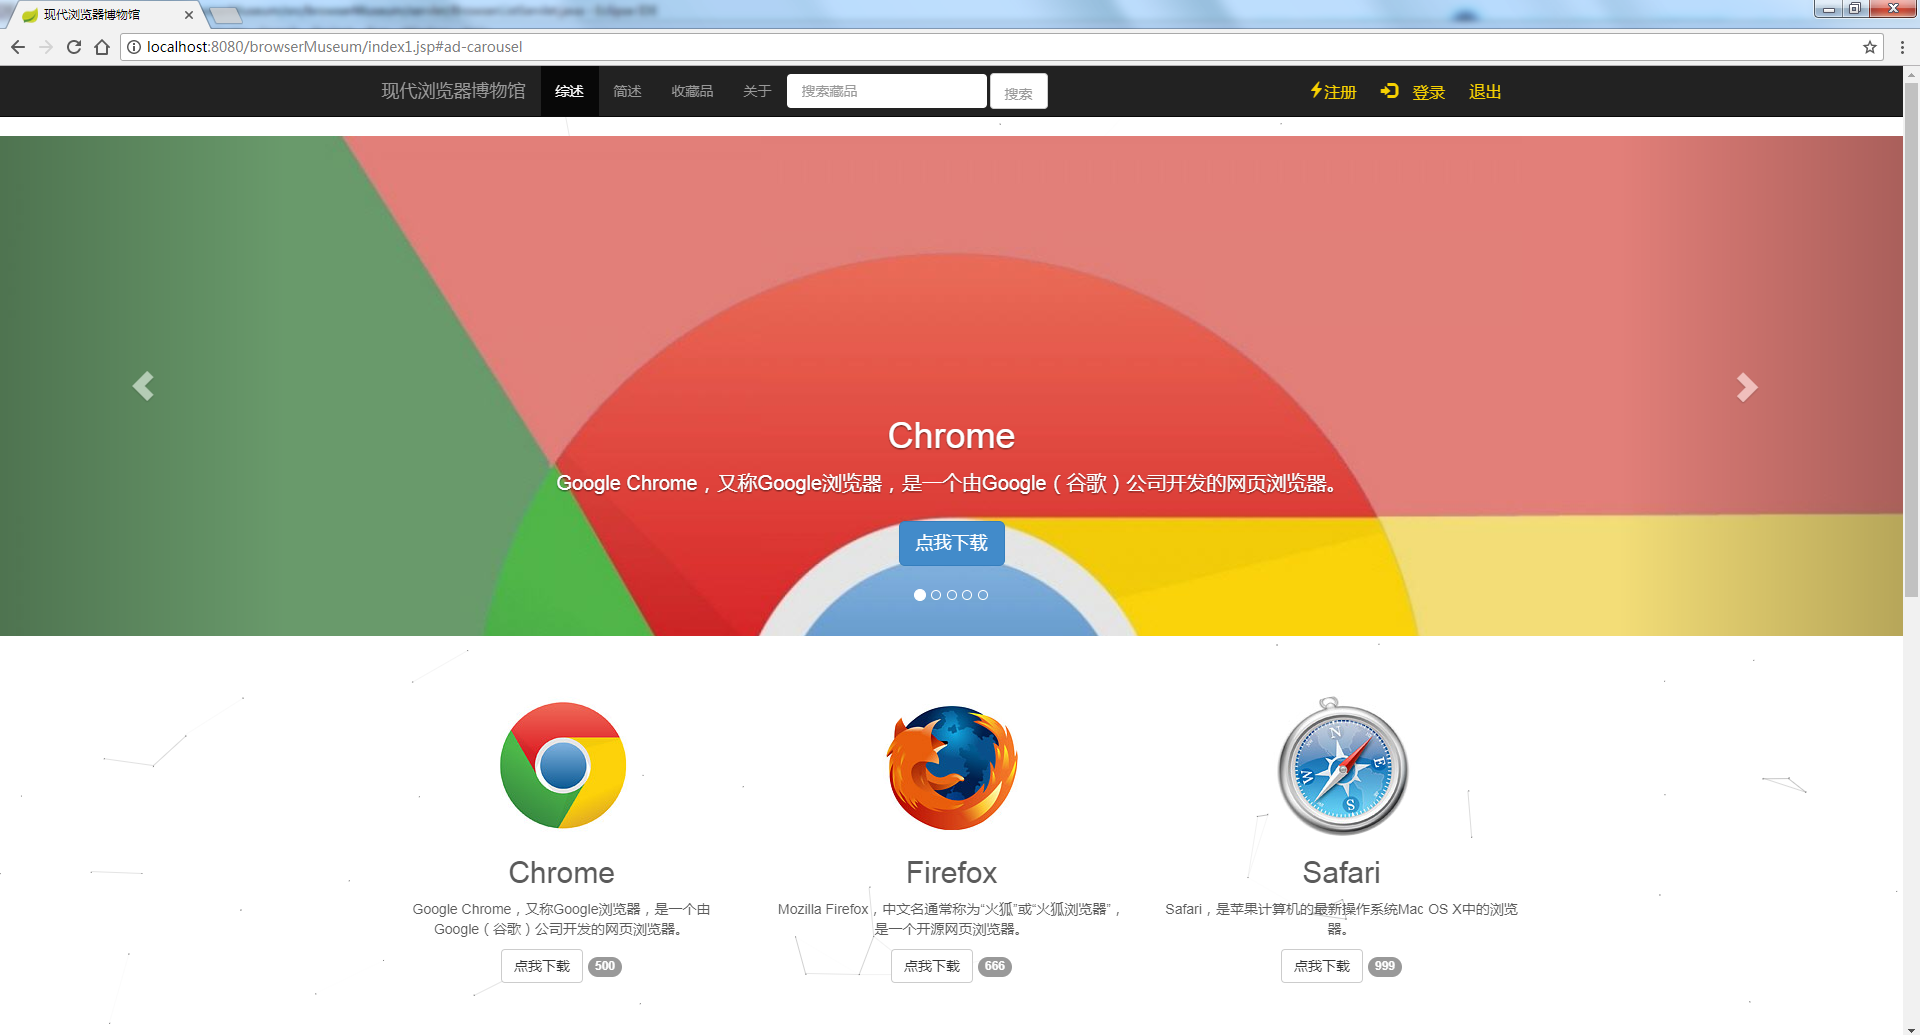Viewport: 1920px width, 1035px height.
Task: Show previous carousel slide with left chevron
Action: [143, 386]
